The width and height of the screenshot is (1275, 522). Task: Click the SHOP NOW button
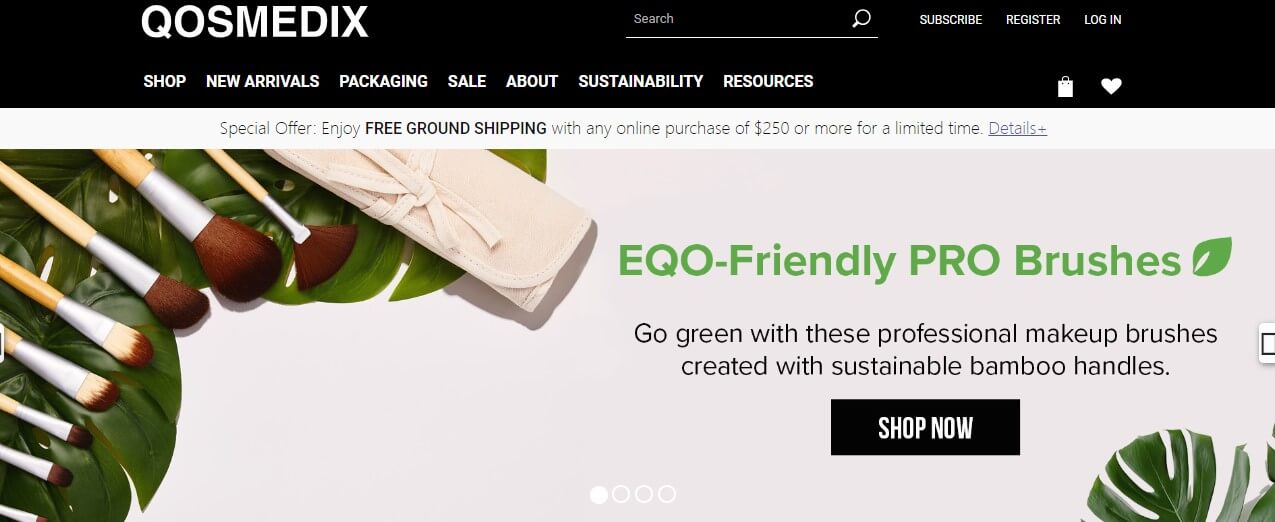pyautogui.click(x=925, y=428)
